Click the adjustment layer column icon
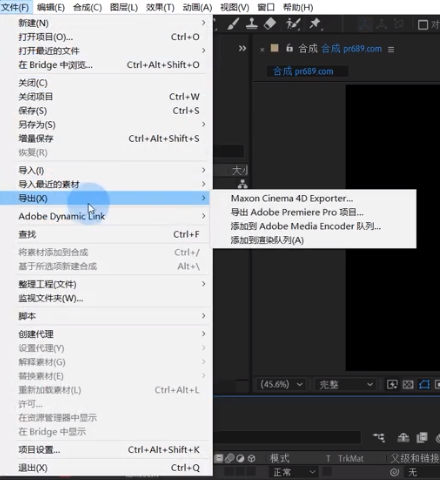Image resolution: width=440 pixels, height=480 pixels. [x=240, y=458]
